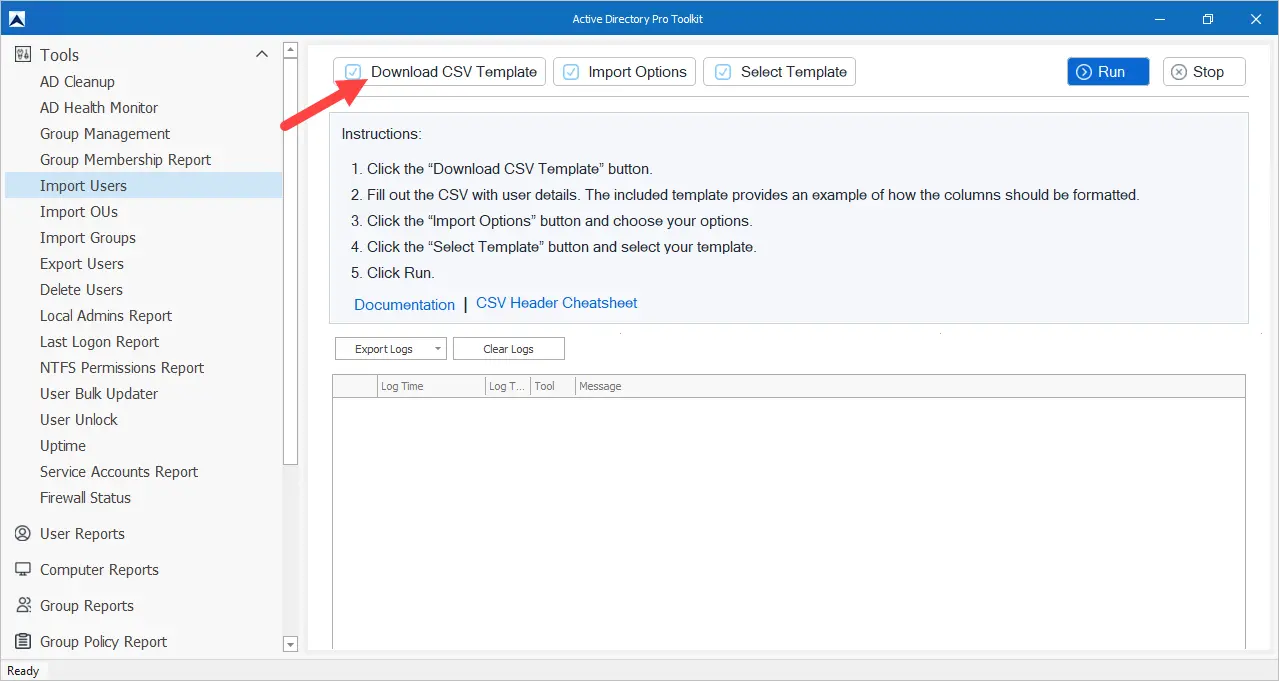1279x681 pixels.
Task: Click the Group Reports people icon
Action: click(23, 606)
